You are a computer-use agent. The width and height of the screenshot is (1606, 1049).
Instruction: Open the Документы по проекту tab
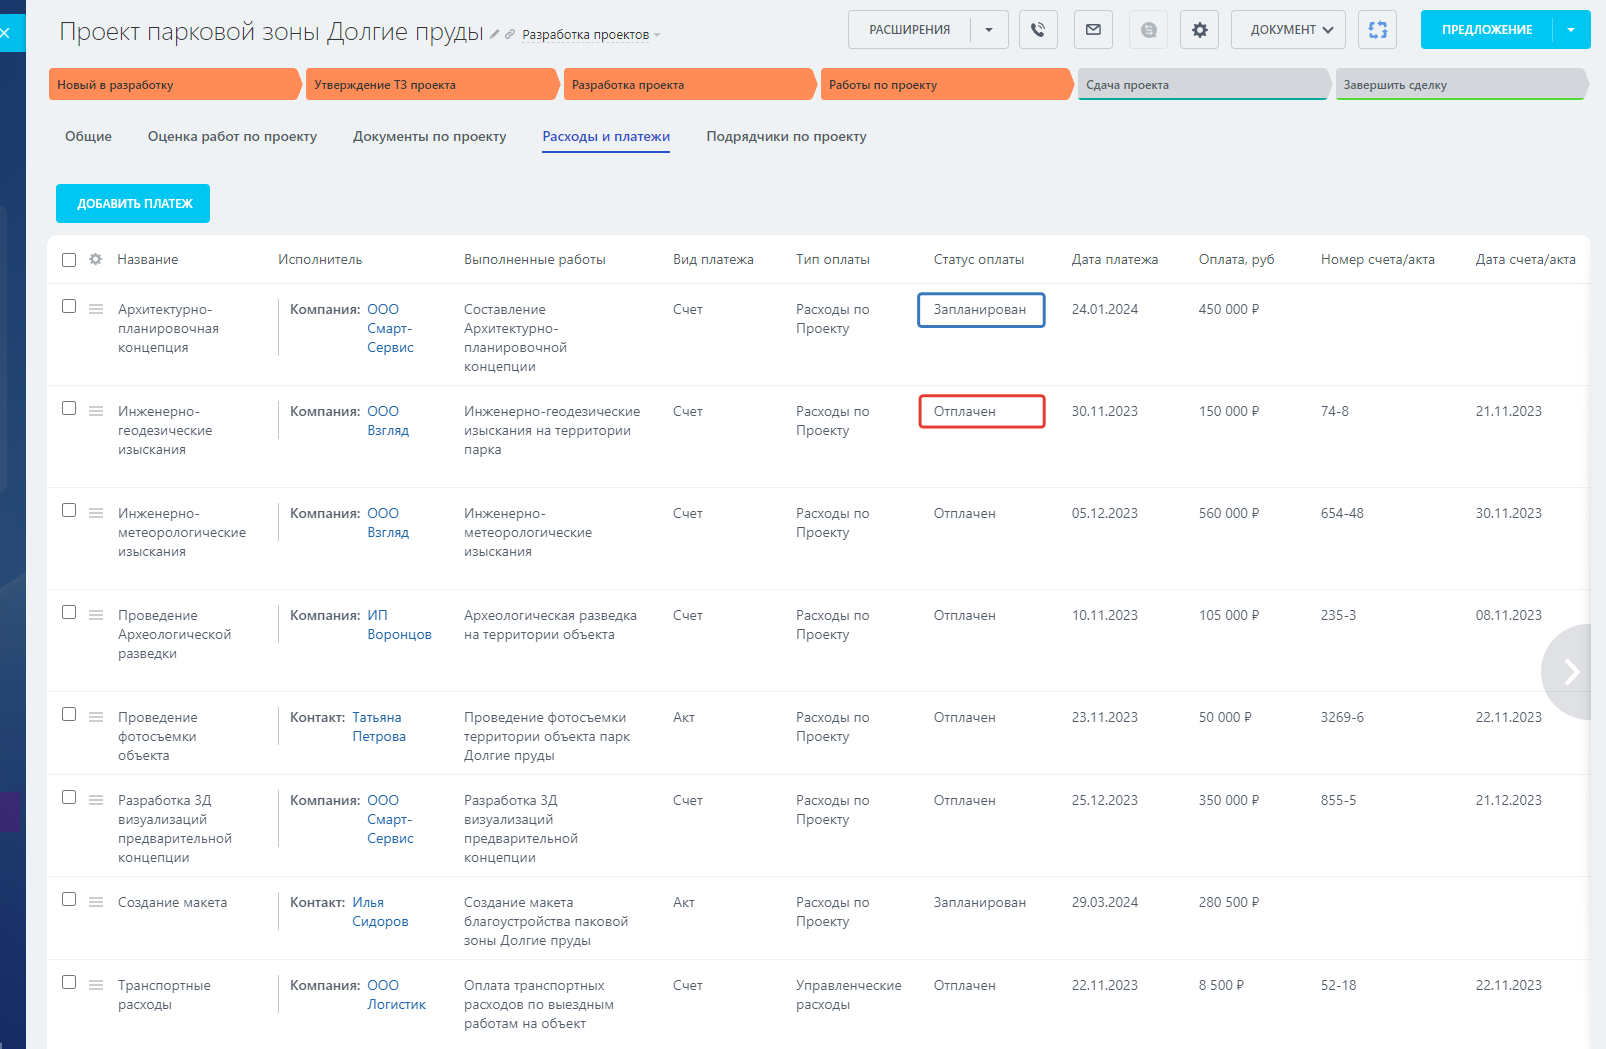429,137
